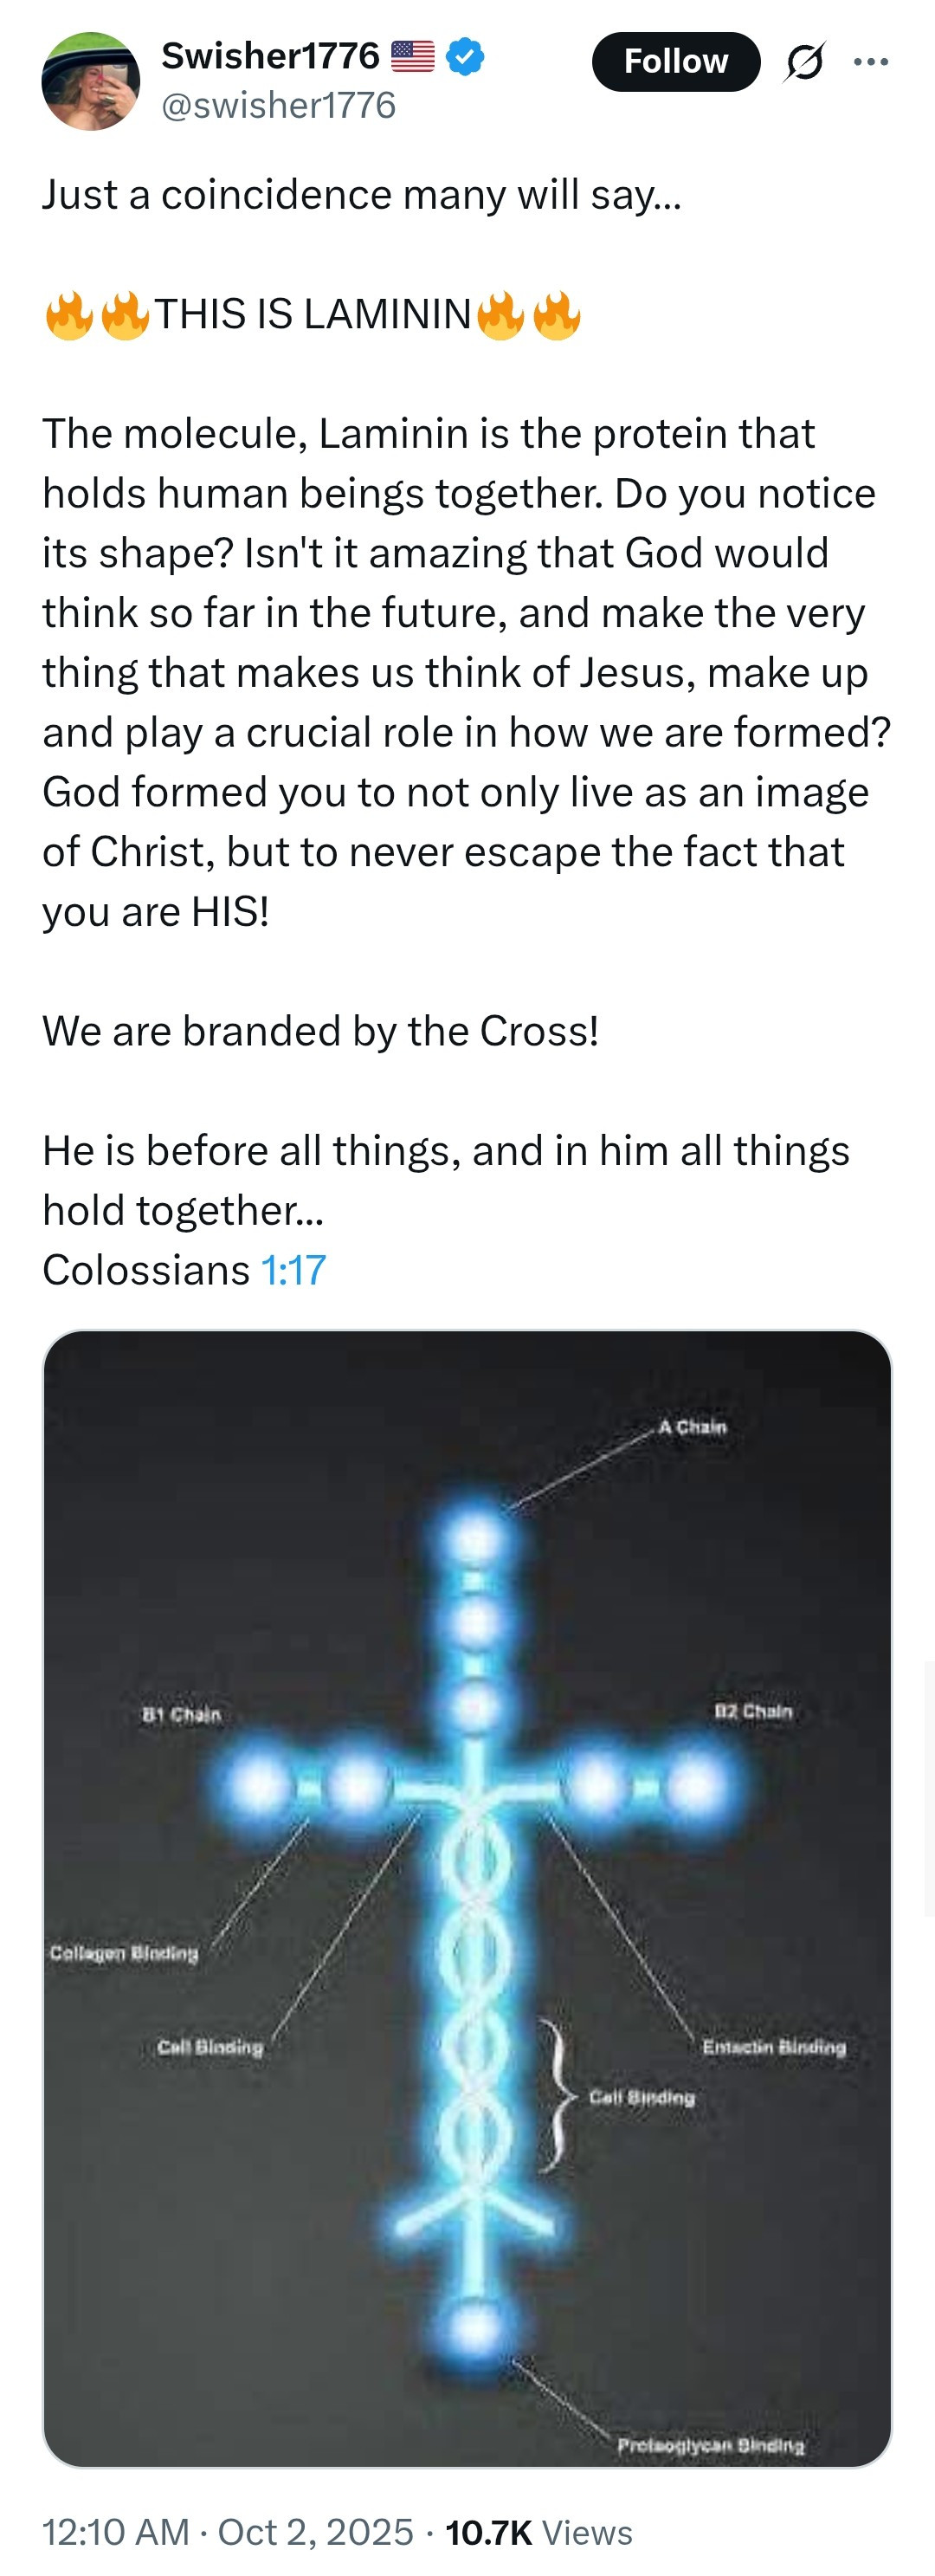Follow the Swisher1776 account

click(x=675, y=62)
